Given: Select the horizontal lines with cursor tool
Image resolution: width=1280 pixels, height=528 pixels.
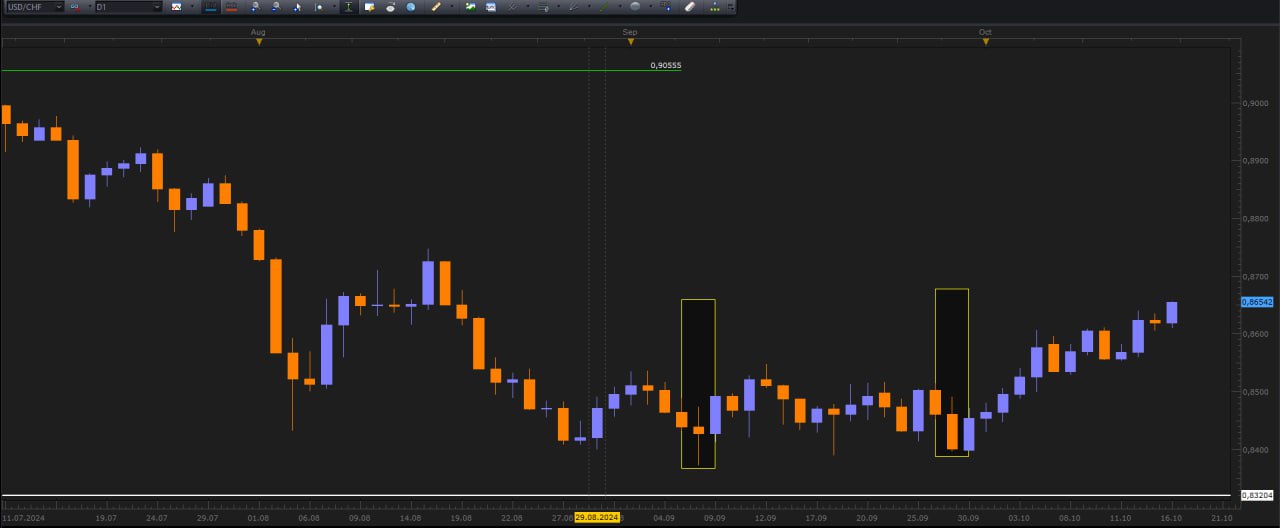Looking at the screenshot, I should pos(543,6).
